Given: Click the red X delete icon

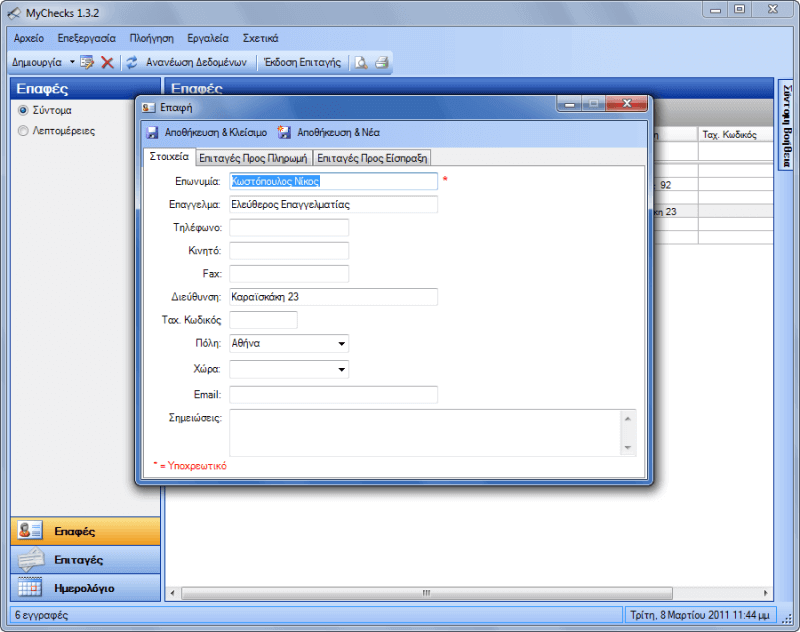Looking at the screenshot, I should [x=107, y=62].
